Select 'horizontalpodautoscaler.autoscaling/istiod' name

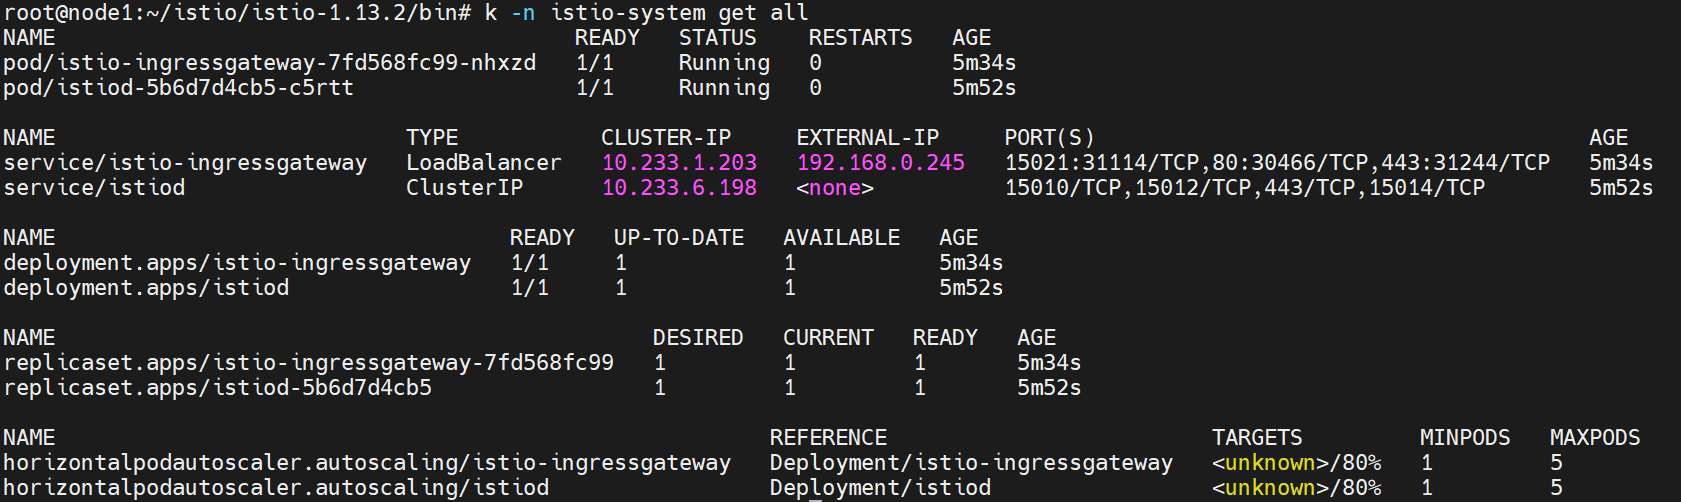(276, 488)
